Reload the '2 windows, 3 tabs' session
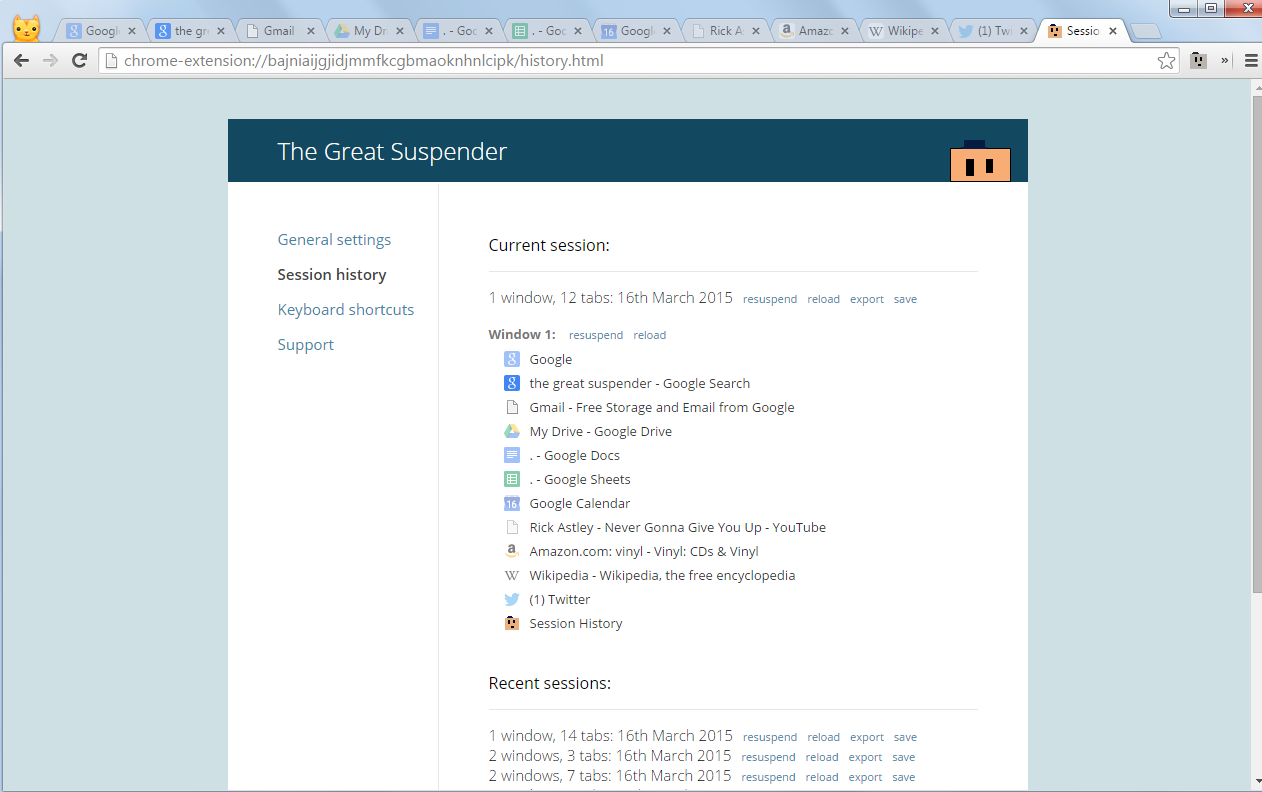1262x792 pixels. click(x=822, y=757)
